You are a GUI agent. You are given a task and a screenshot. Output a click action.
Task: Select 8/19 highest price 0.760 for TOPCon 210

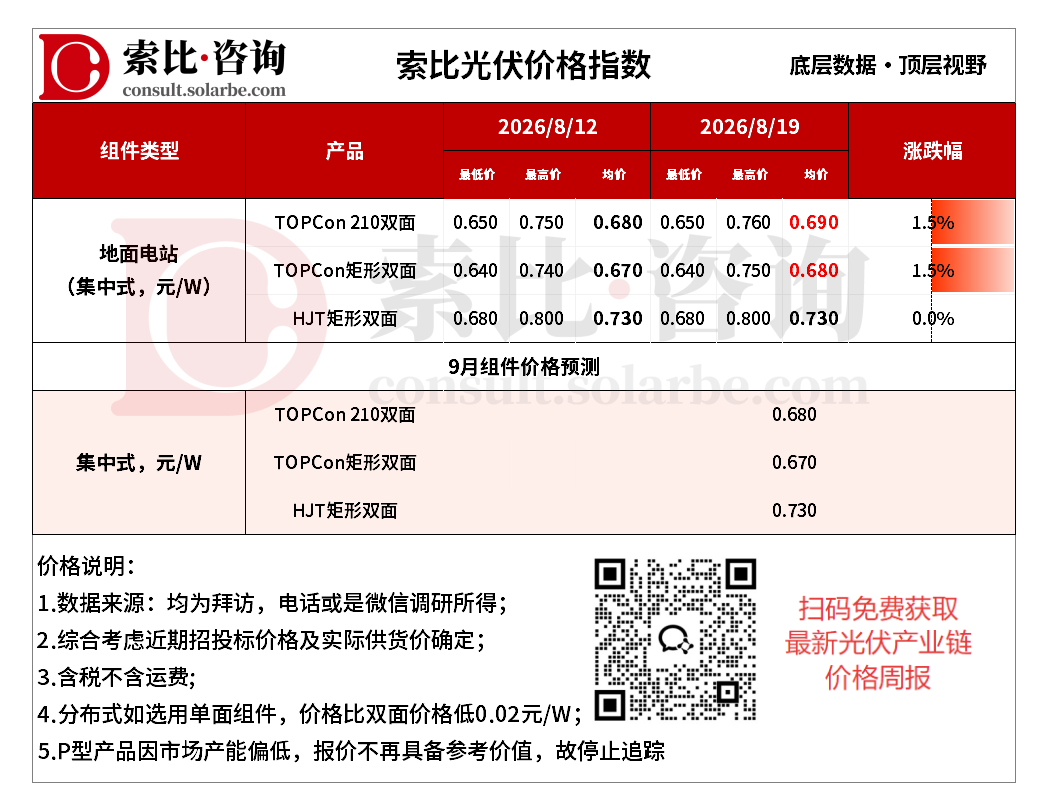pos(749,223)
